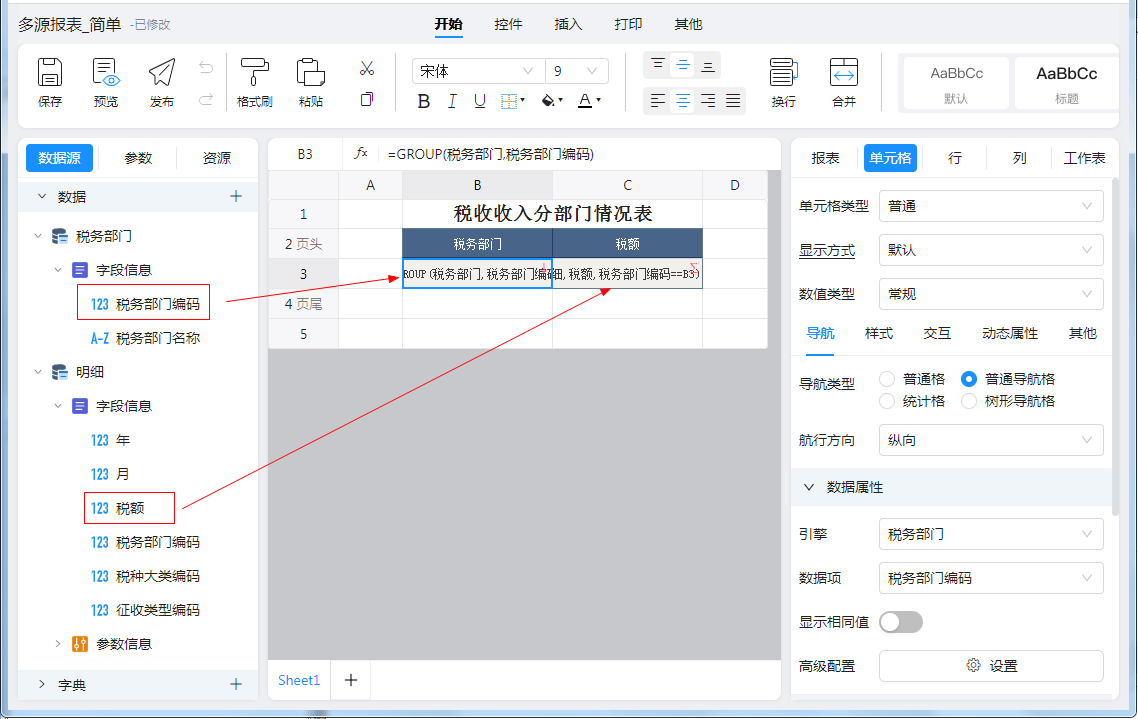Select the 格式刷 format painter tool
This screenshot has height=719, width=1138.
pos(255,74)
